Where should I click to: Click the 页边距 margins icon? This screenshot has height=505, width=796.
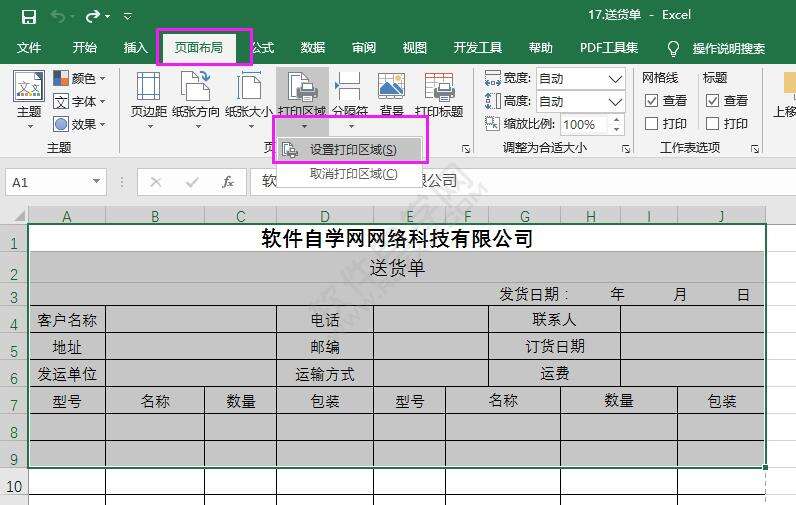point(149,86)
